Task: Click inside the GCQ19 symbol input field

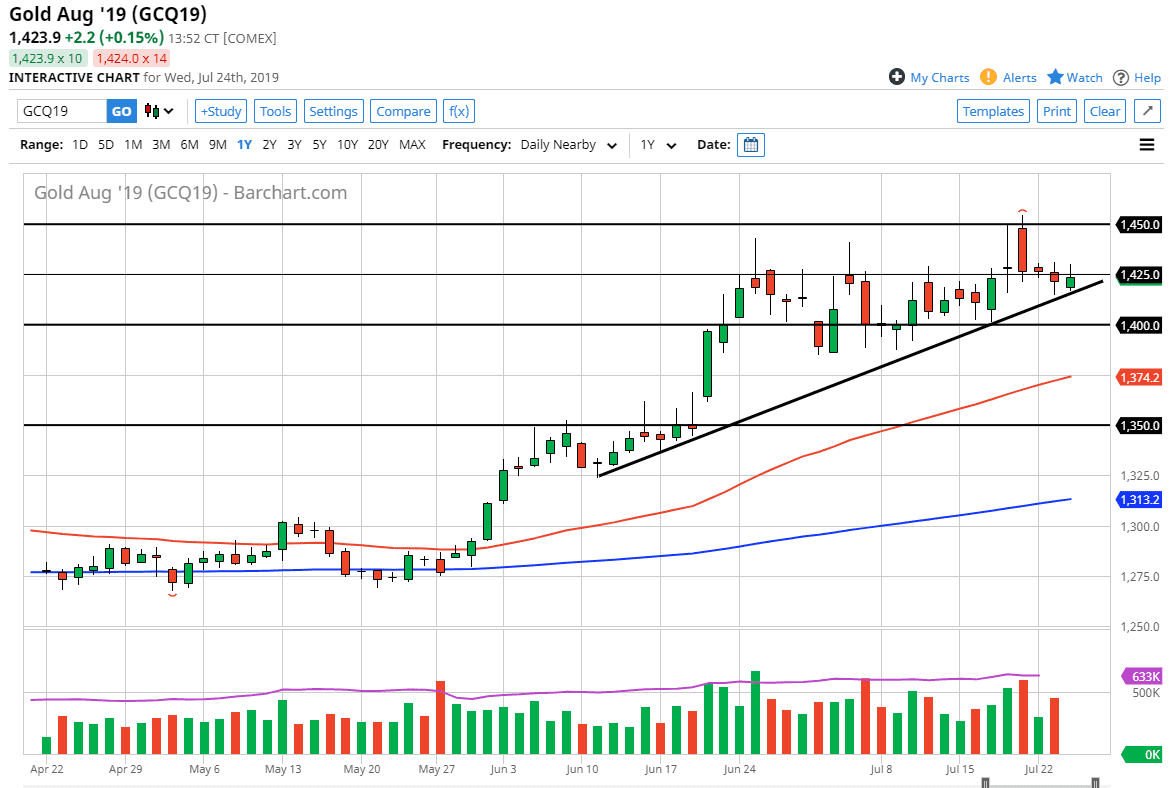Action: (x=60, y=111)
